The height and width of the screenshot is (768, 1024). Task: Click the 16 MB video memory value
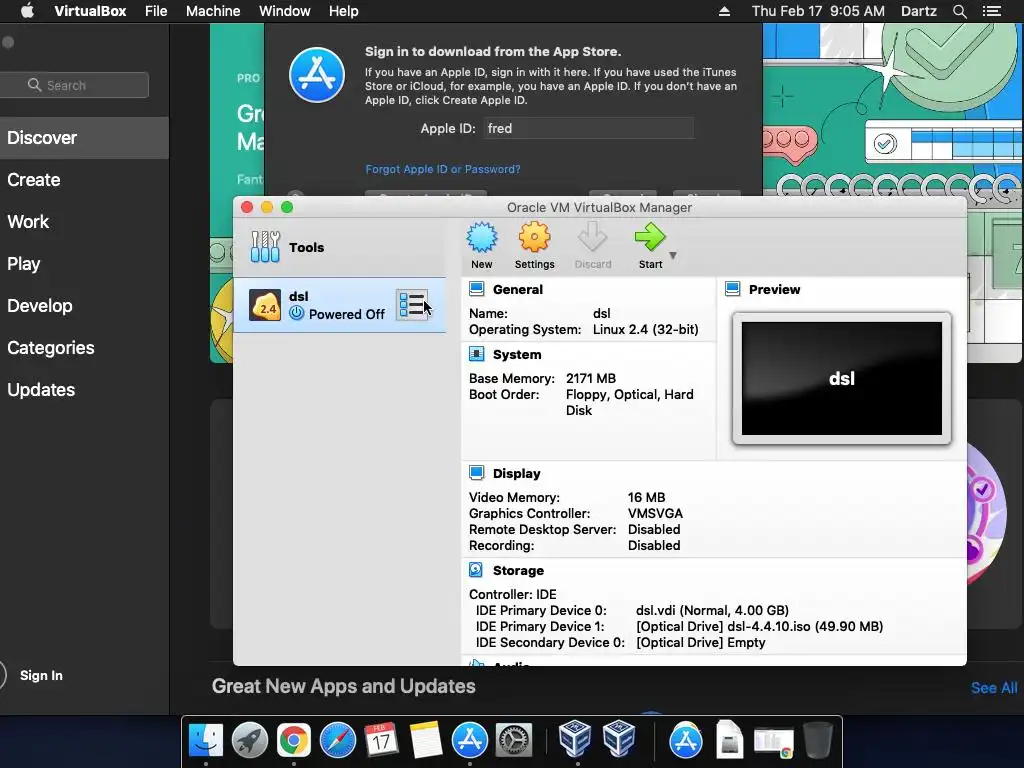point(647,498)
